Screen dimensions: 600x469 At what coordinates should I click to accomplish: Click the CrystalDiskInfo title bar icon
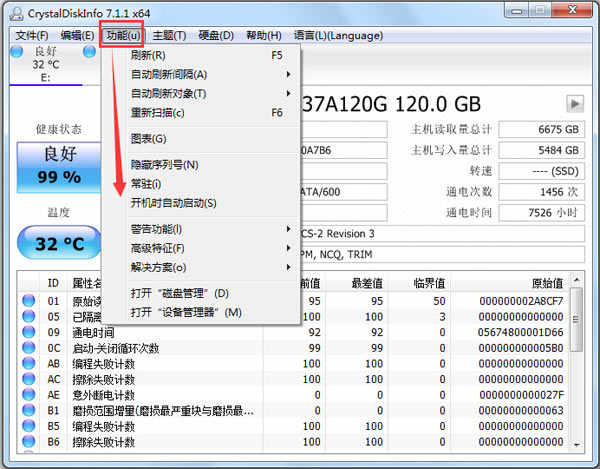(x=16, y=13)
